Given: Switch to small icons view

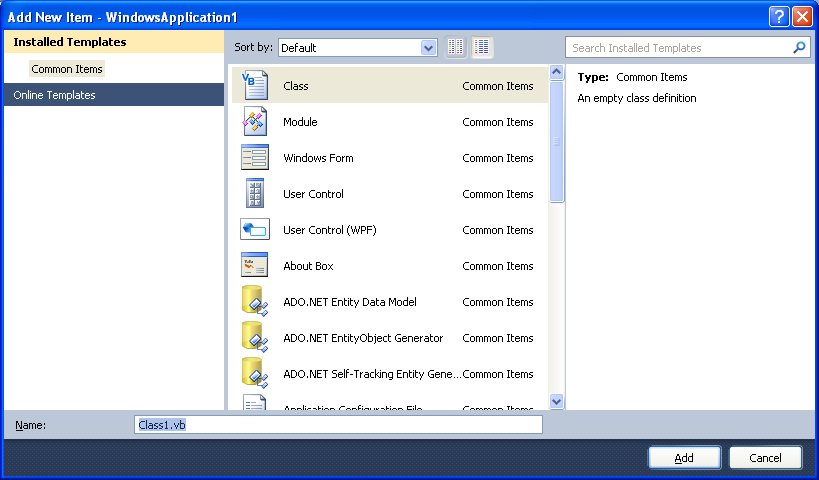Looking at the screenshot, I should point(455,48).
